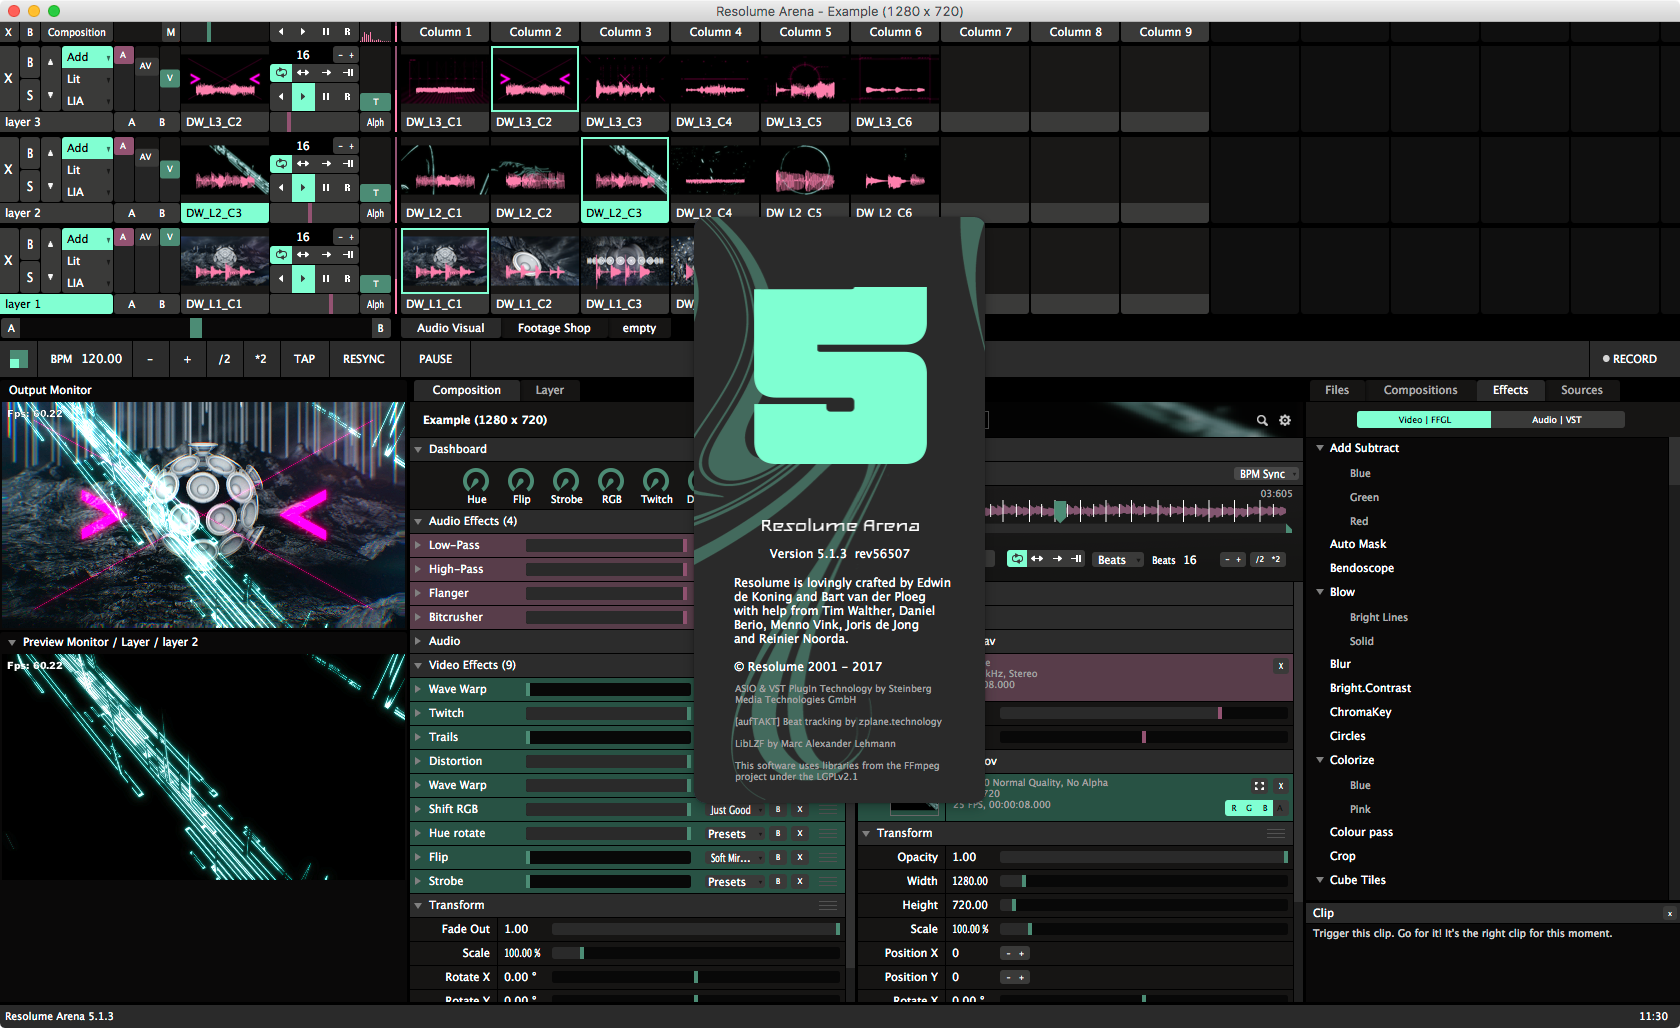Switch to the Layer tab

tap(549, 390)
